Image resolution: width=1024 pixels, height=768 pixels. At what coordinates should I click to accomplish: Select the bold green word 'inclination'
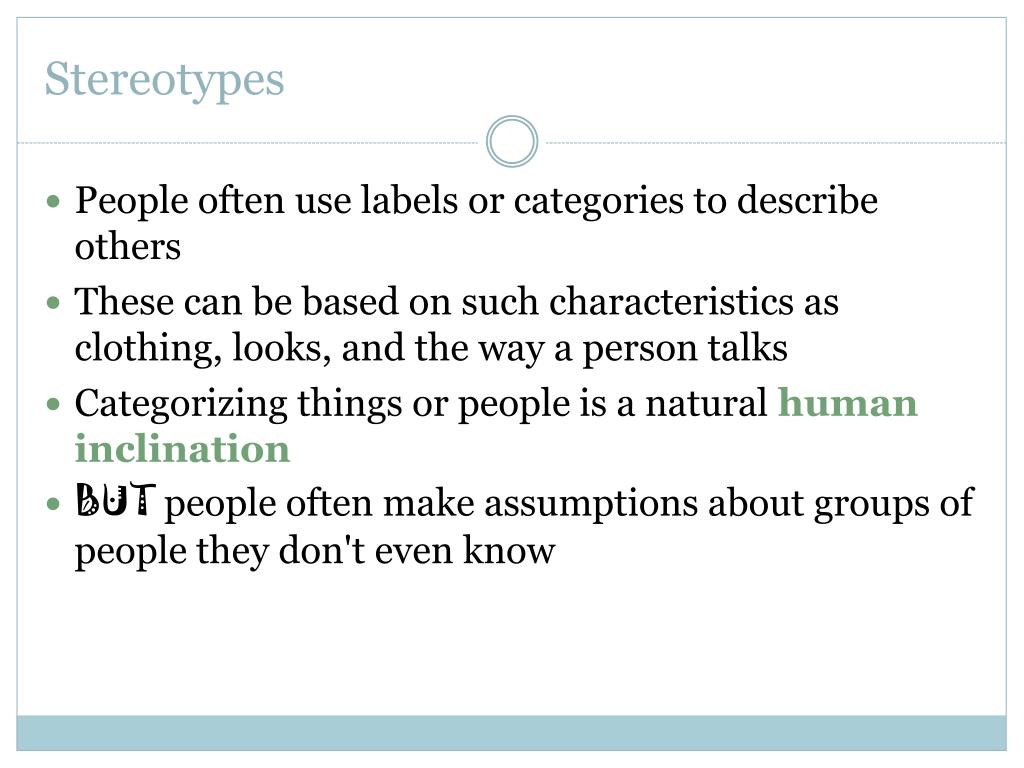pyautogui.click(x=182, y=449)
